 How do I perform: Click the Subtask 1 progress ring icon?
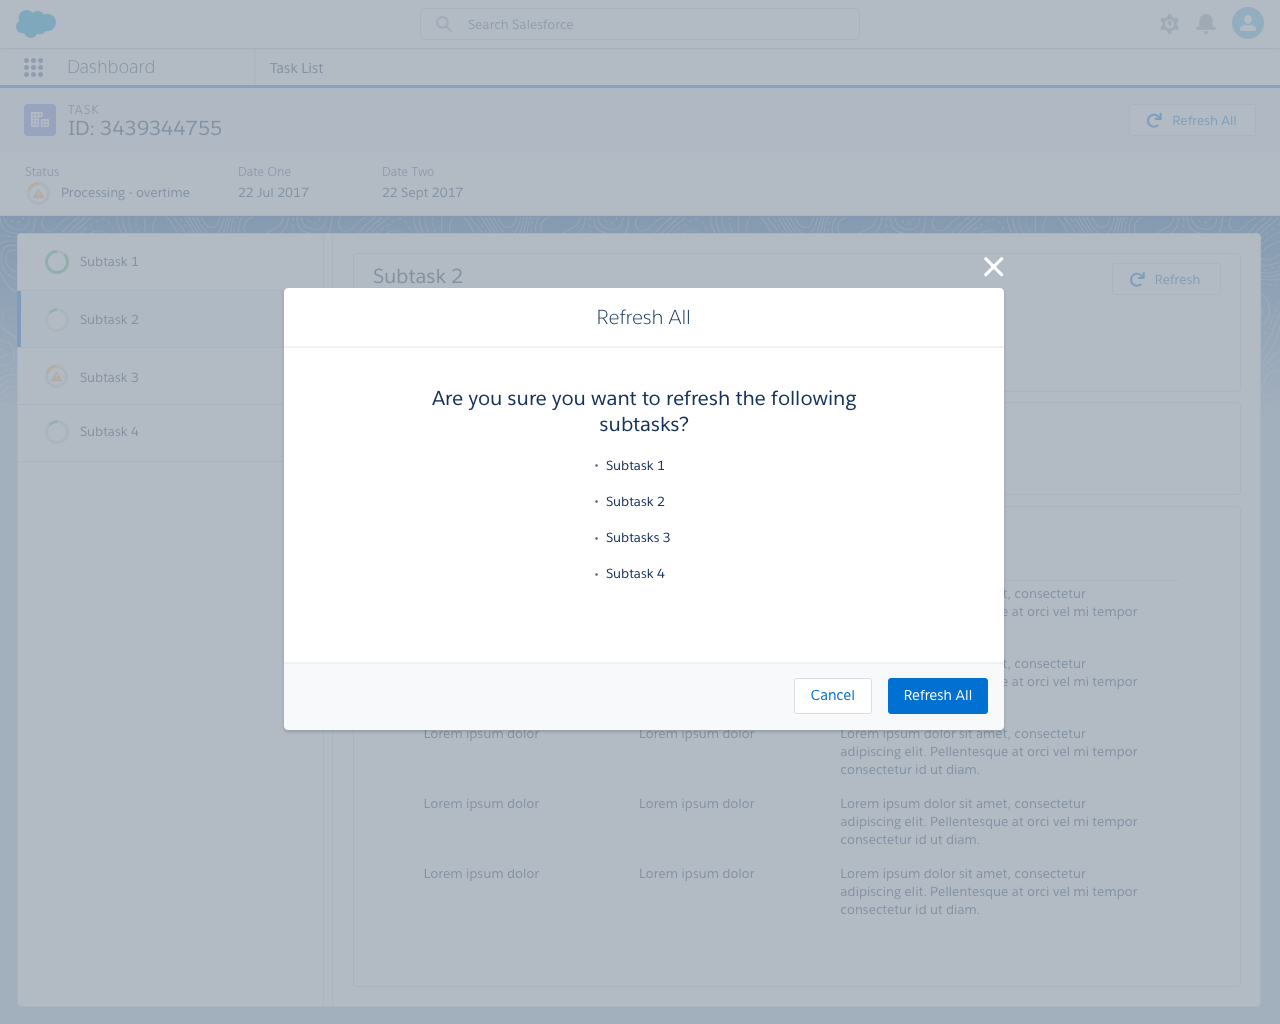[57, 262]
